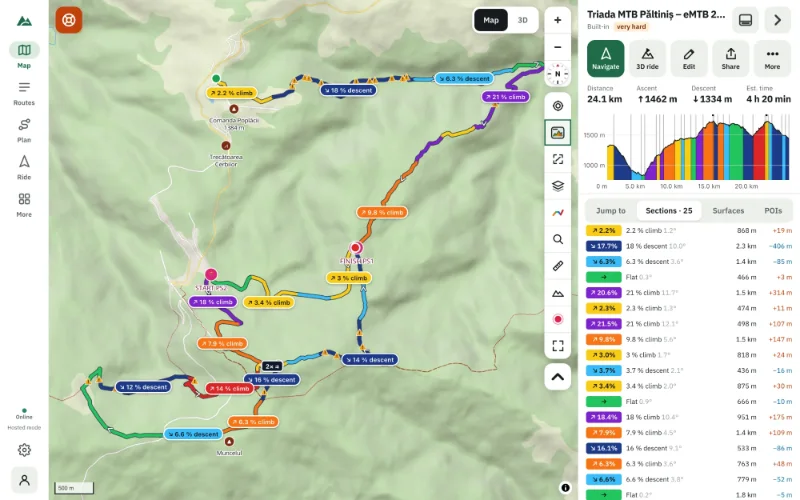Click the fit-route-to-screen icon
The image size is (800, 500).
click(558, 159)
